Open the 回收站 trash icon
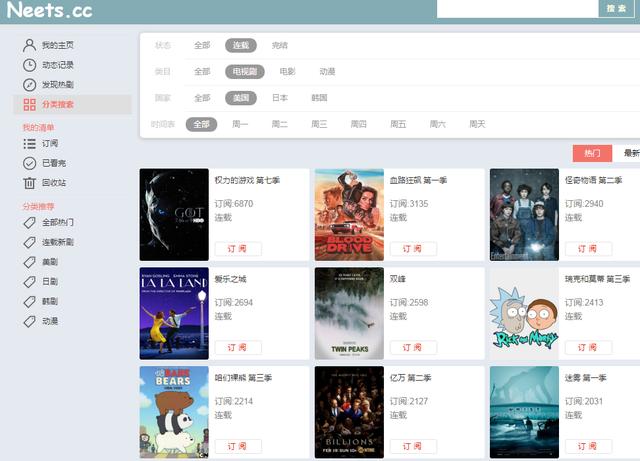 coord(29,183)
